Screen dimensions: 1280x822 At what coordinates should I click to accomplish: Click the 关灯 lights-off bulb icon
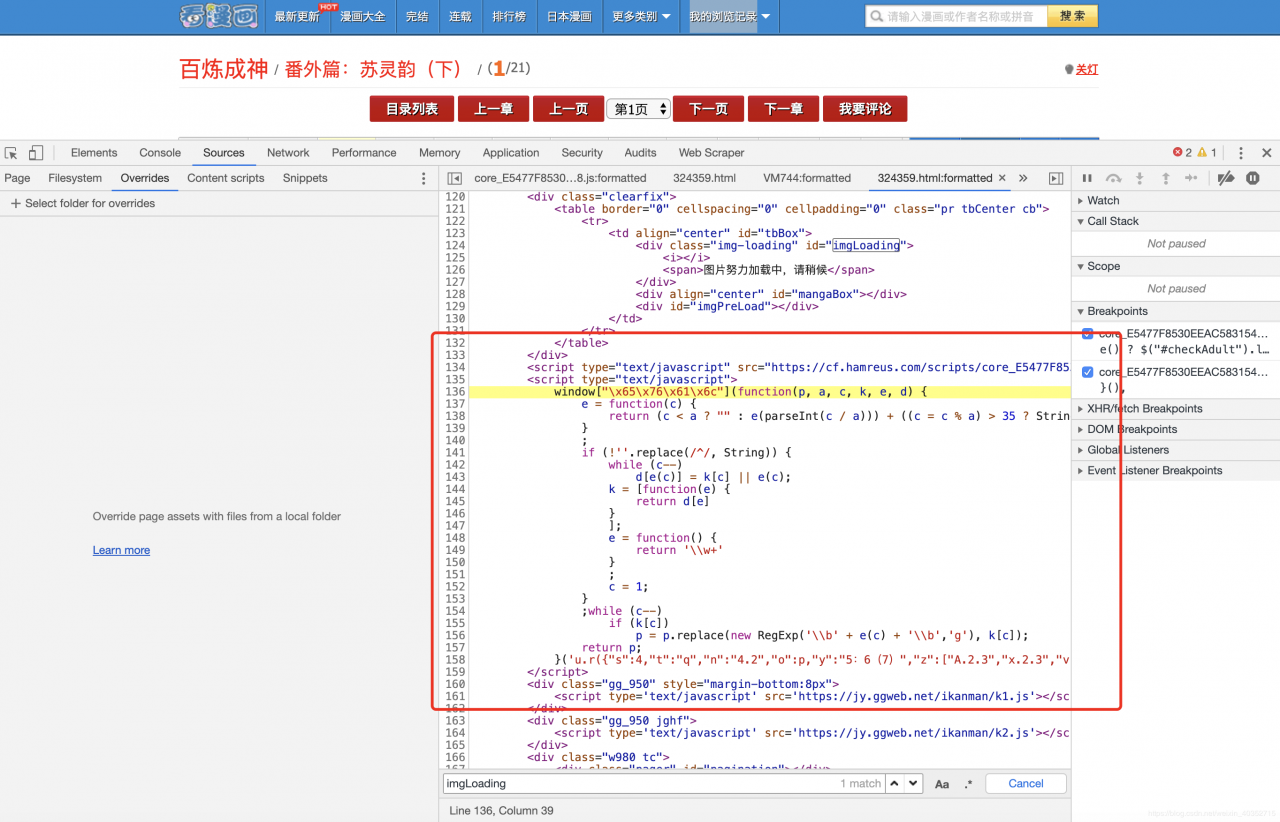pos(1069,69)
